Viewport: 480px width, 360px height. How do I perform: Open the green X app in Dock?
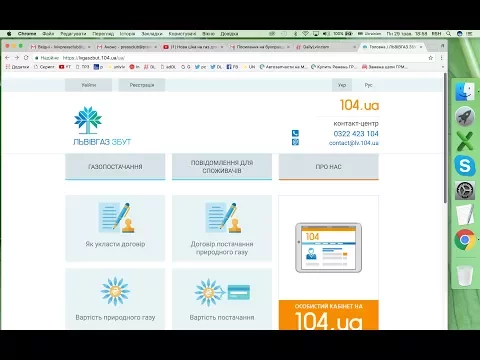tap(465, 141)
